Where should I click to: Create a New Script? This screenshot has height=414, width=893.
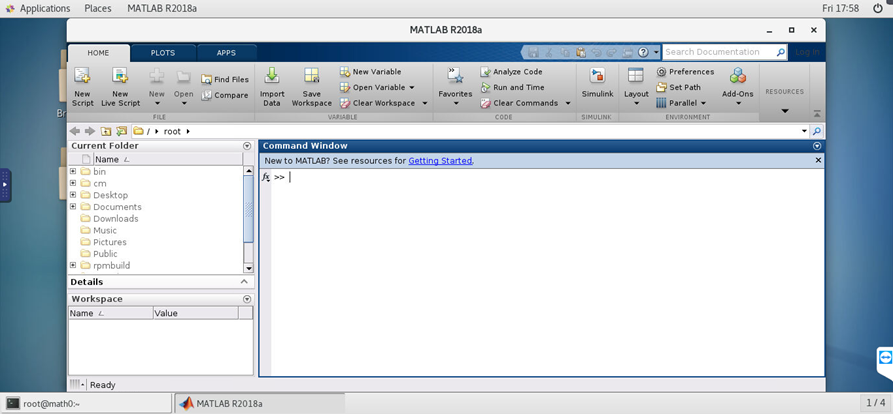83,87
